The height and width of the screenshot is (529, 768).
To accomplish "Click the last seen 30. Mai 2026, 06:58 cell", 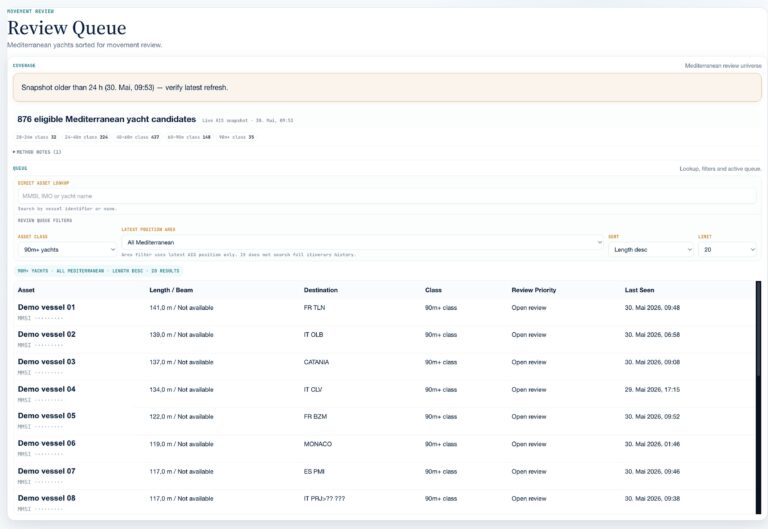I will click(x=652, y=335).
